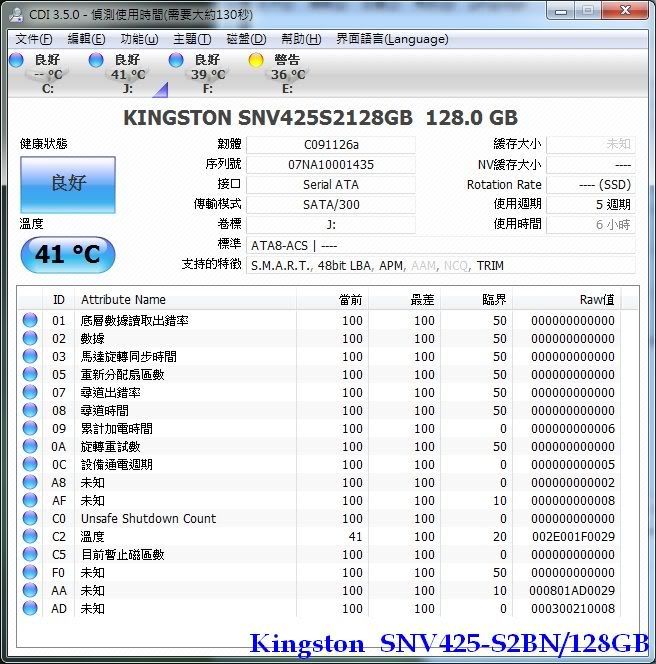Screen dimensions: 656x664
Task: Click the power-on count field 5 週期
Action: point(591,205)
